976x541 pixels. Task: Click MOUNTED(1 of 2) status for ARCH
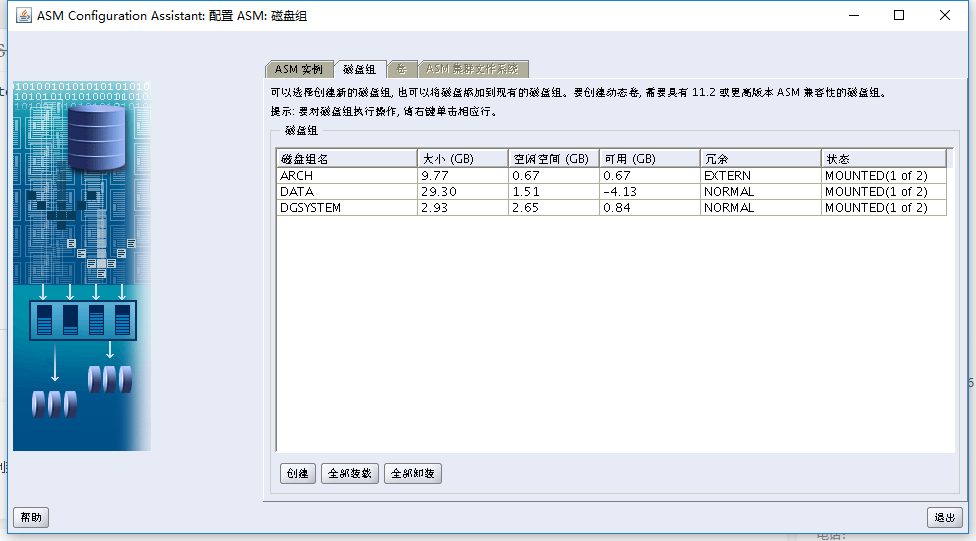[x=884, y=176]
